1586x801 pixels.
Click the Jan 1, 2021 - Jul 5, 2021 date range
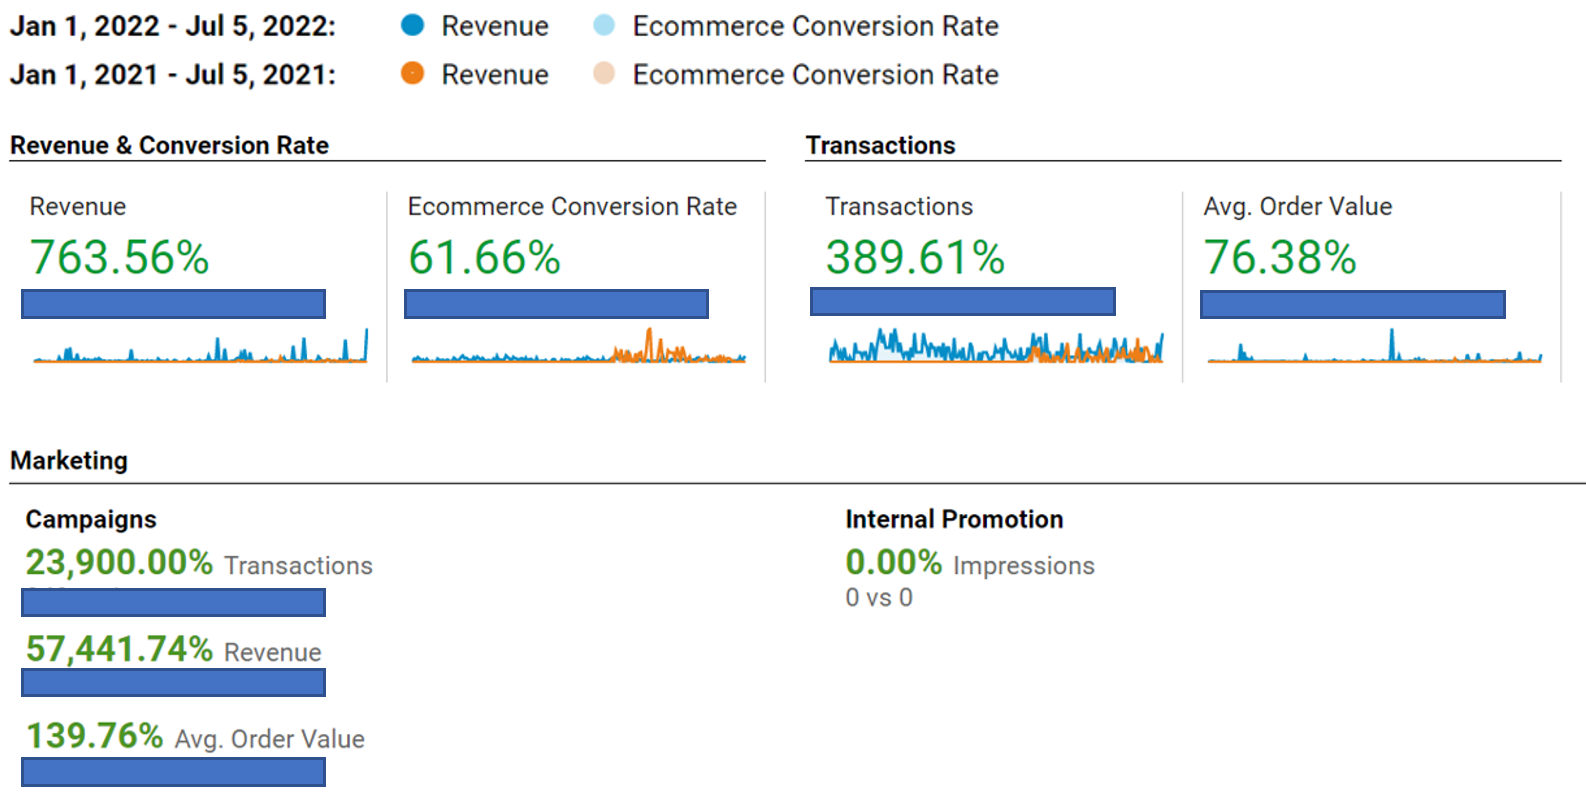[x=173, y=75]
